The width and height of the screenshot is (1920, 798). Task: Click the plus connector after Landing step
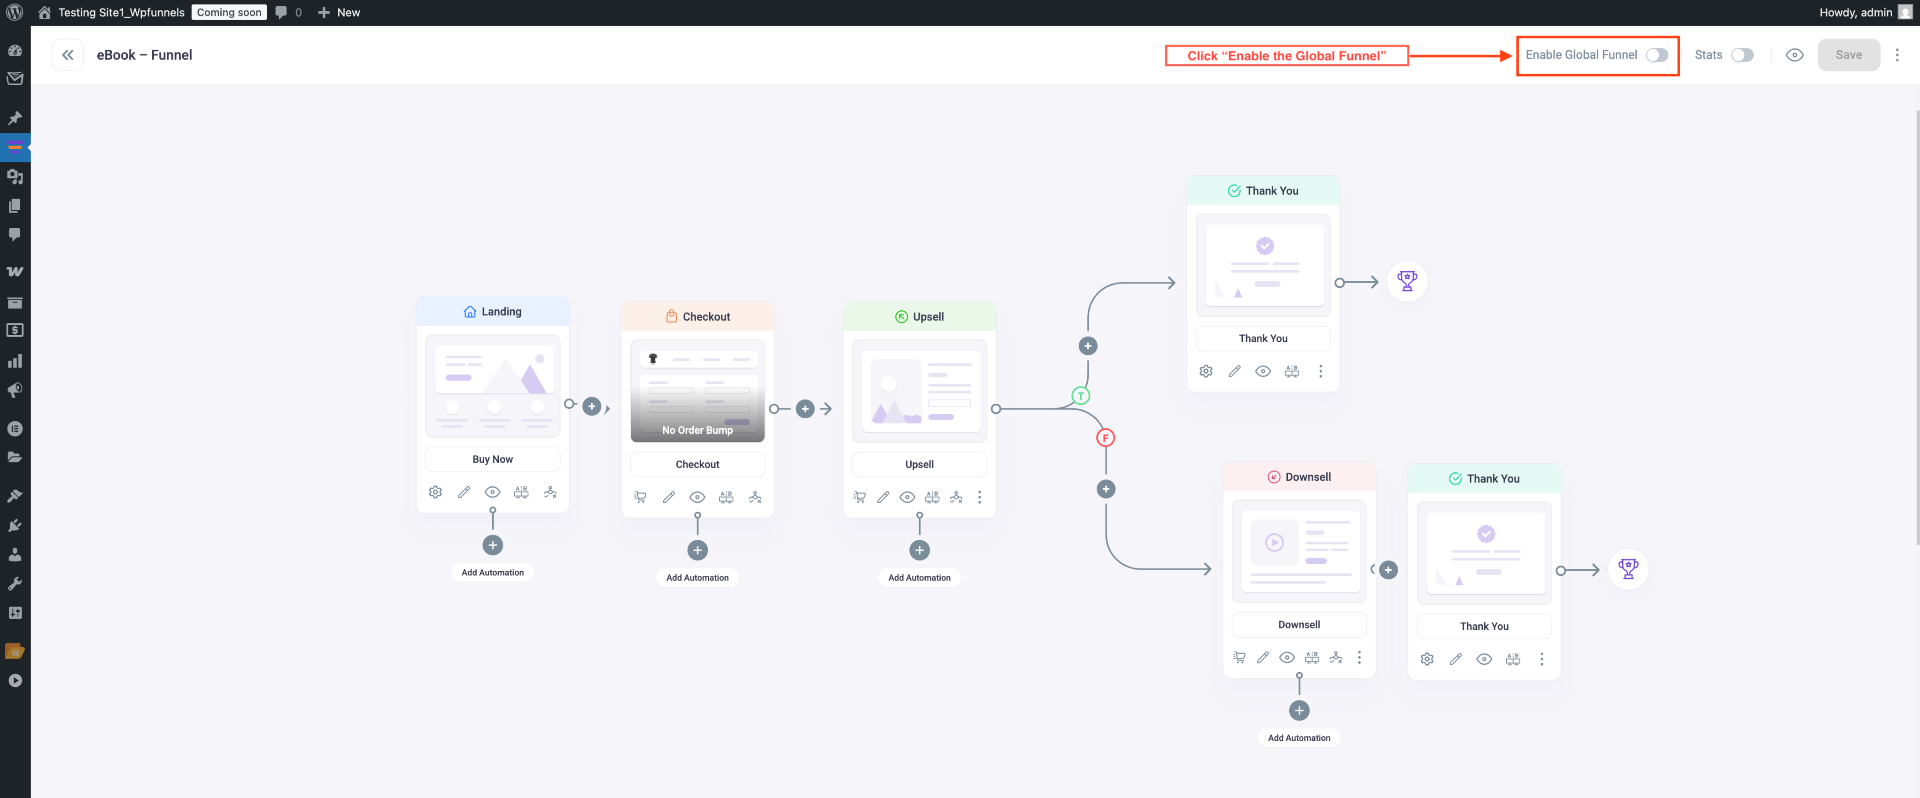click(592, 406)
